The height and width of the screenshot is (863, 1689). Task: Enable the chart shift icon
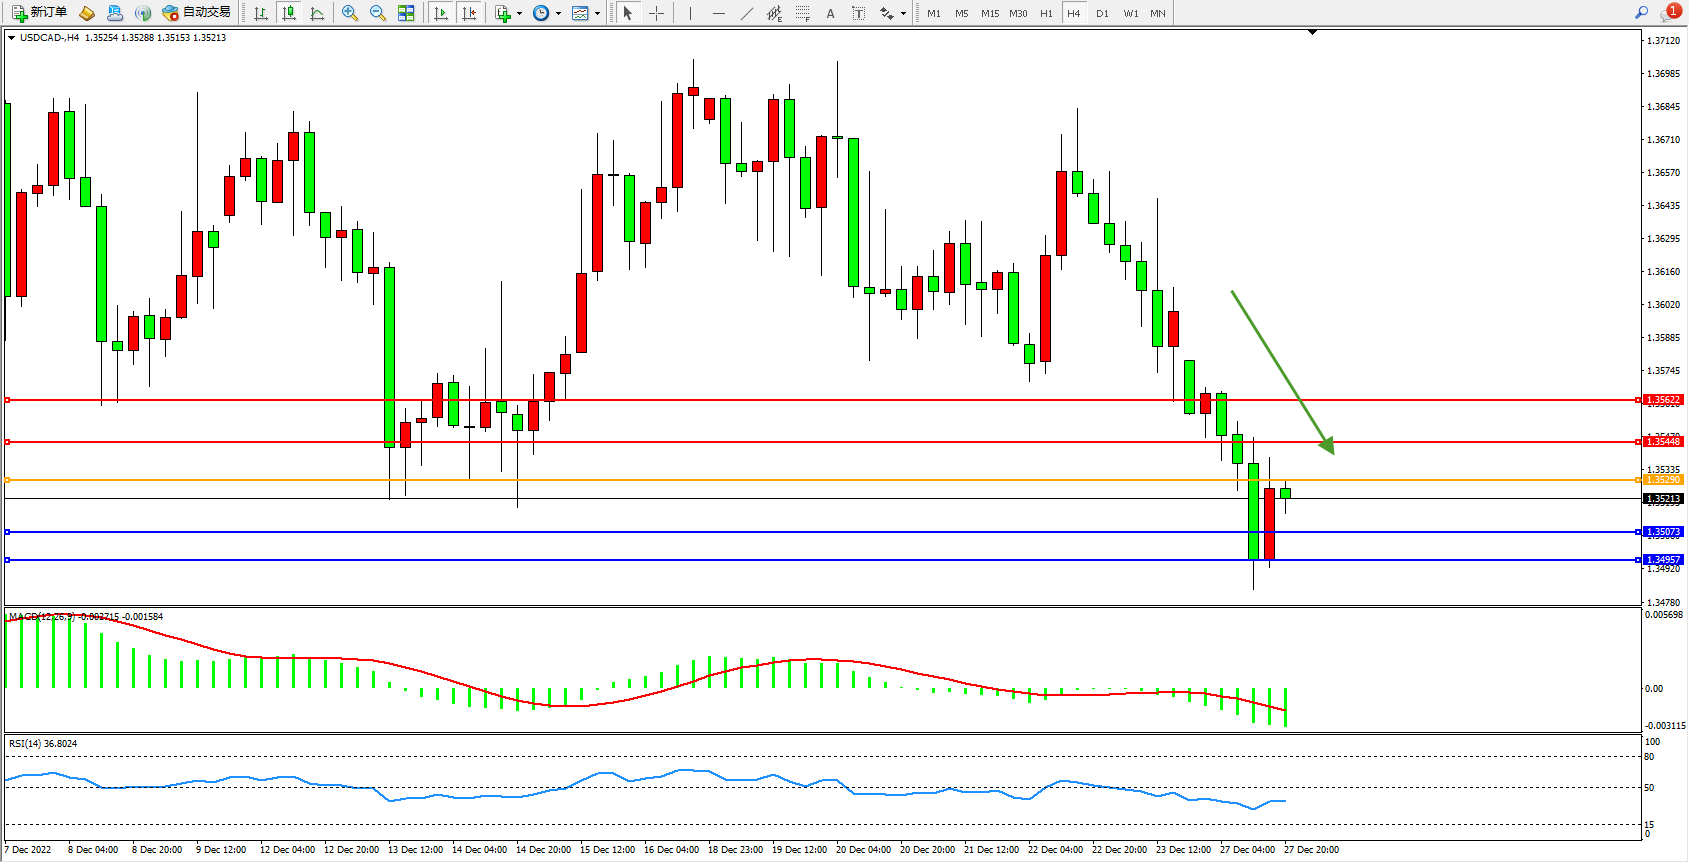[468, 13]
